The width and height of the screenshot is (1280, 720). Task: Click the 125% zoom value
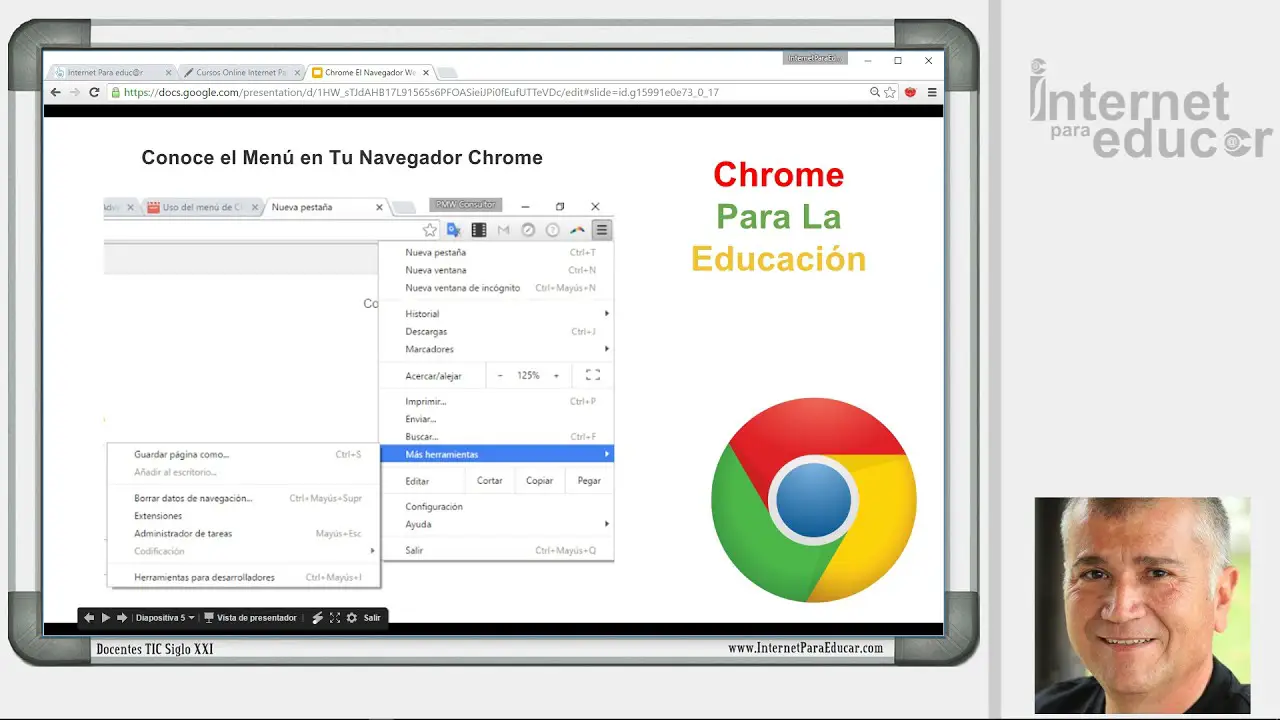[528, 375]
